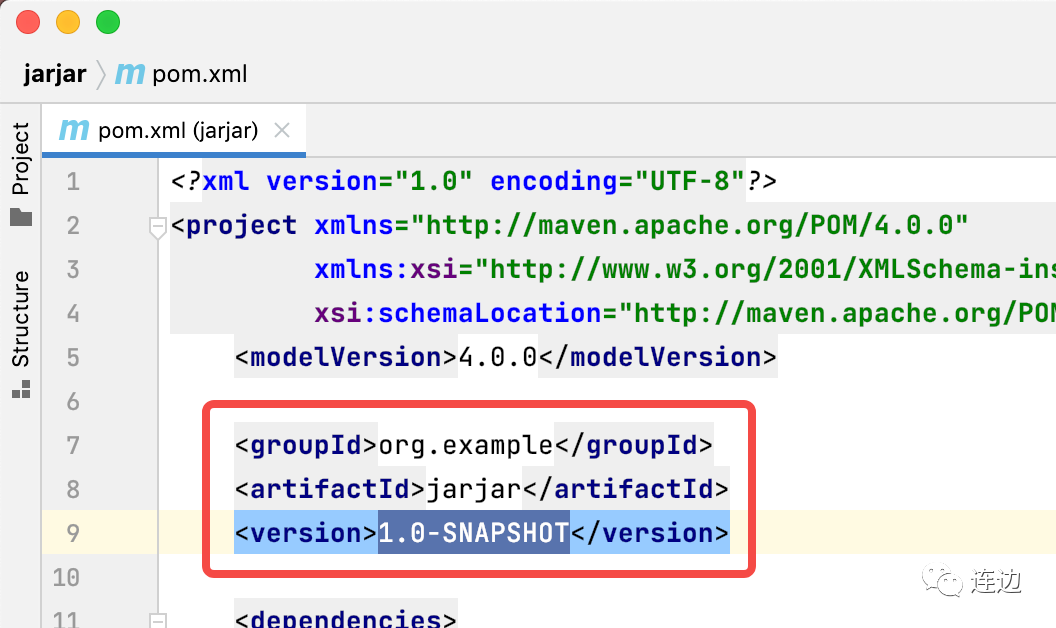Click line number 5 in the gutter
The width and height of the screenshot is (1056, 628).
coord(73,357)
